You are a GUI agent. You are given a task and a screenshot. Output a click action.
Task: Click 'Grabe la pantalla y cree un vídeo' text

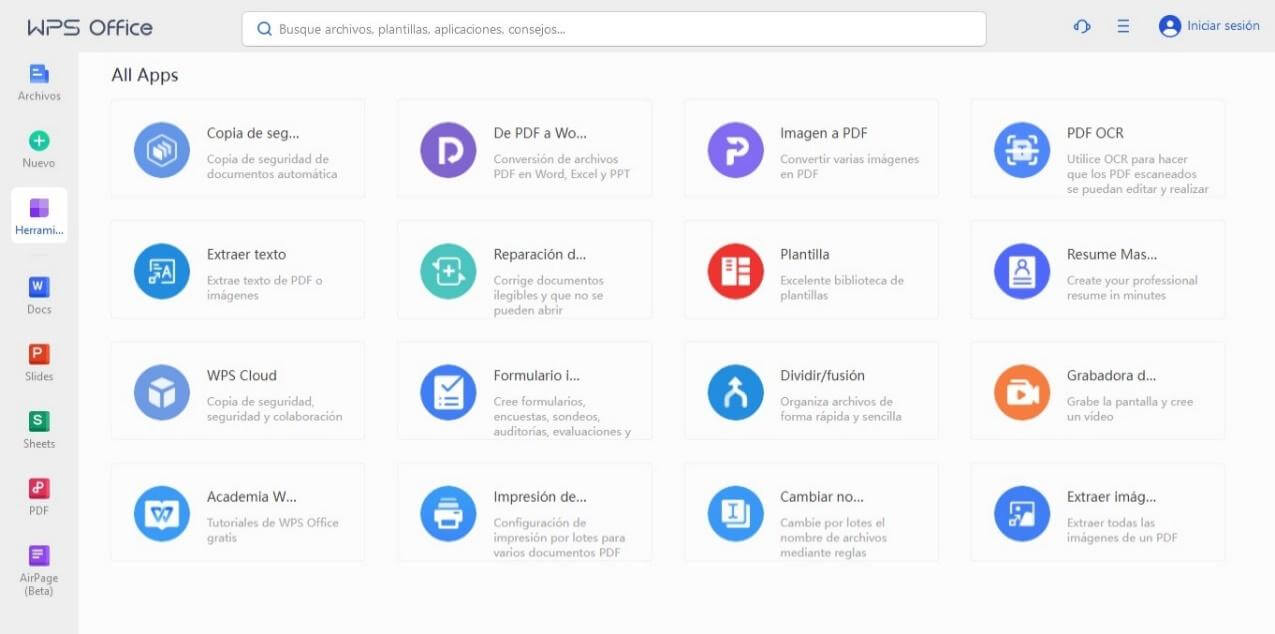click(1130, 409)
